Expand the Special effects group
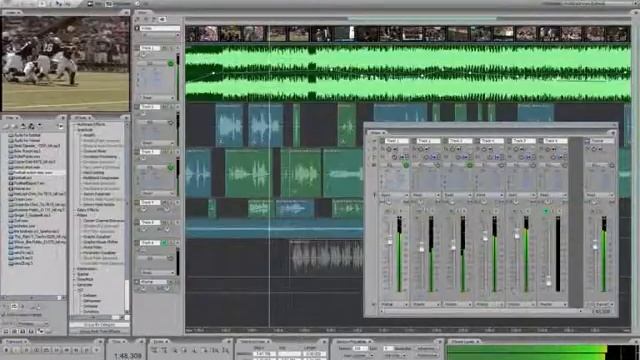 pos(75,274)
